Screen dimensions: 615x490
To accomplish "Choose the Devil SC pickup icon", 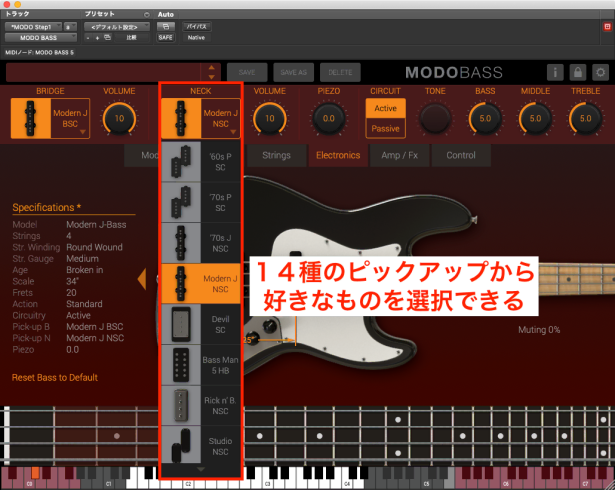I will coord(181,324).
